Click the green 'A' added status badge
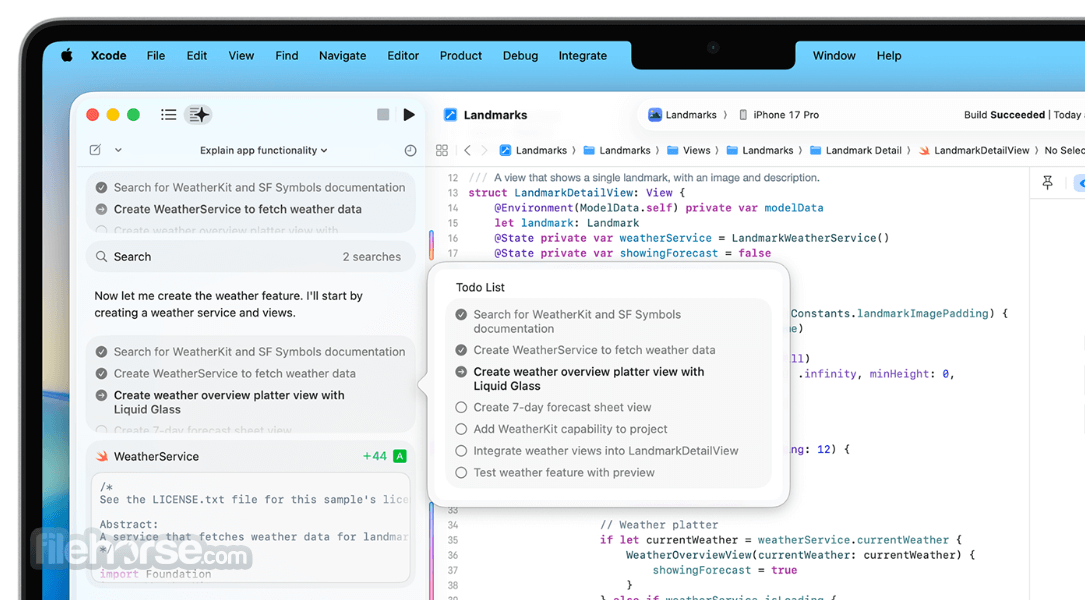 click(400, 456)
